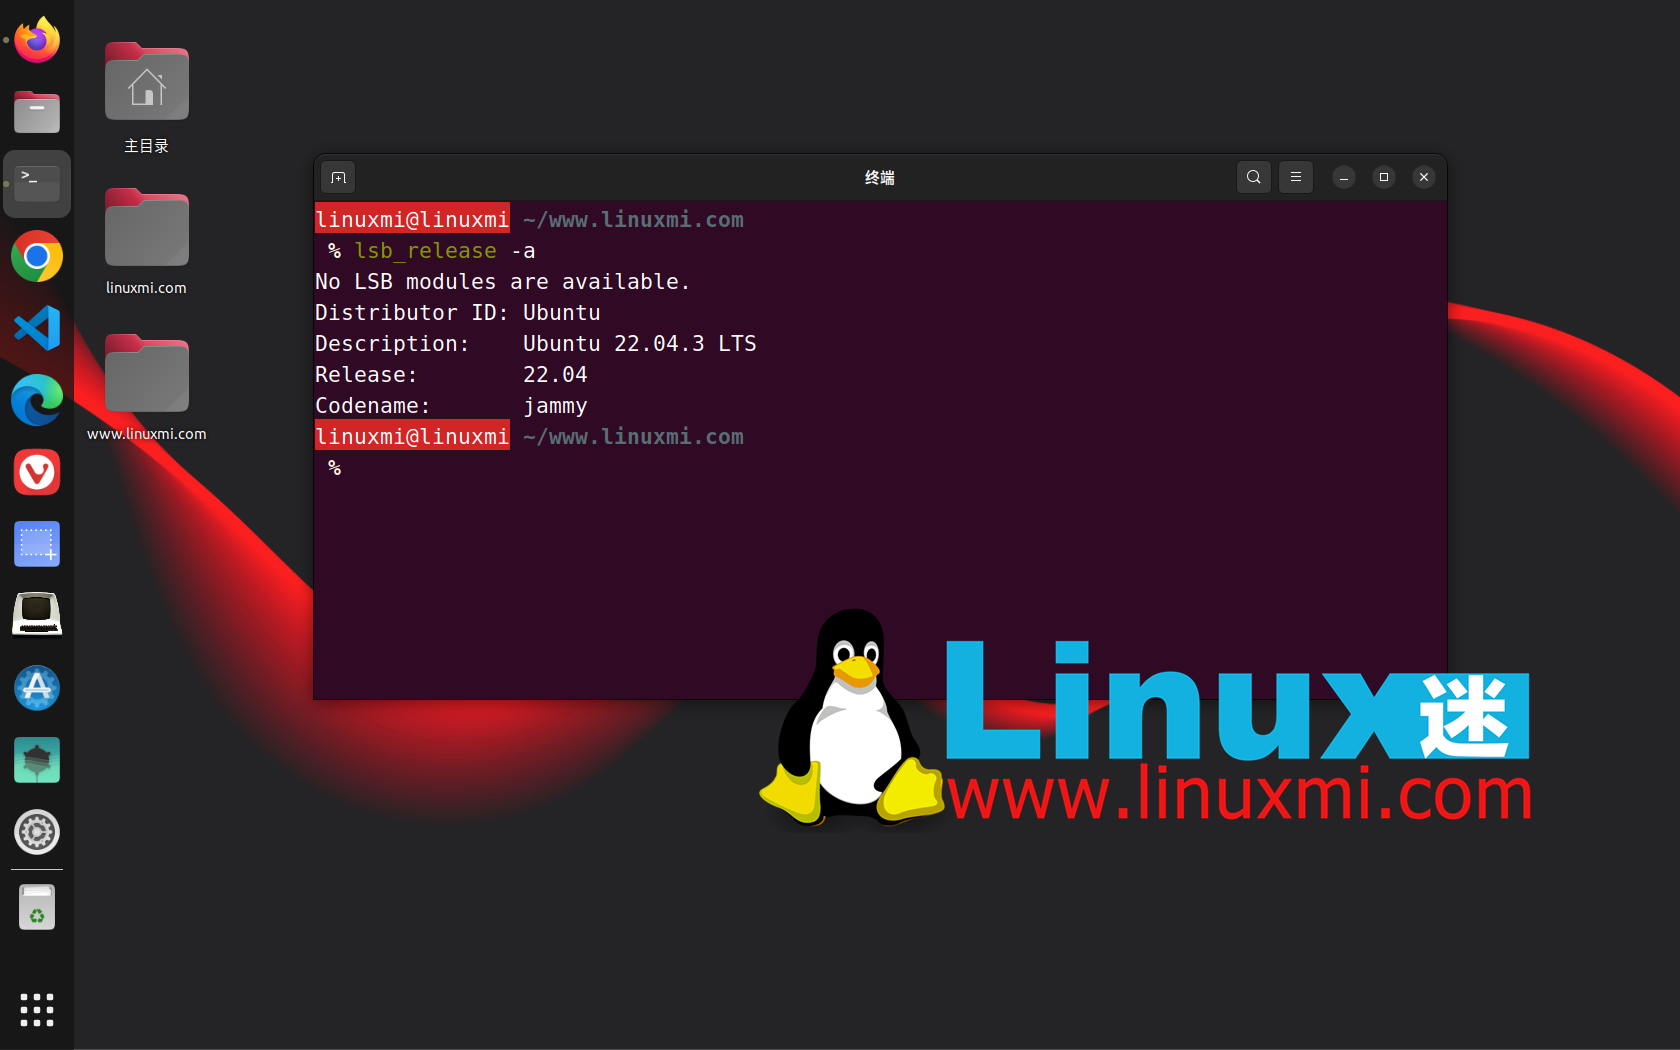
Task: Open the linuxmi.com desktop folder
Action: [146, 241]
